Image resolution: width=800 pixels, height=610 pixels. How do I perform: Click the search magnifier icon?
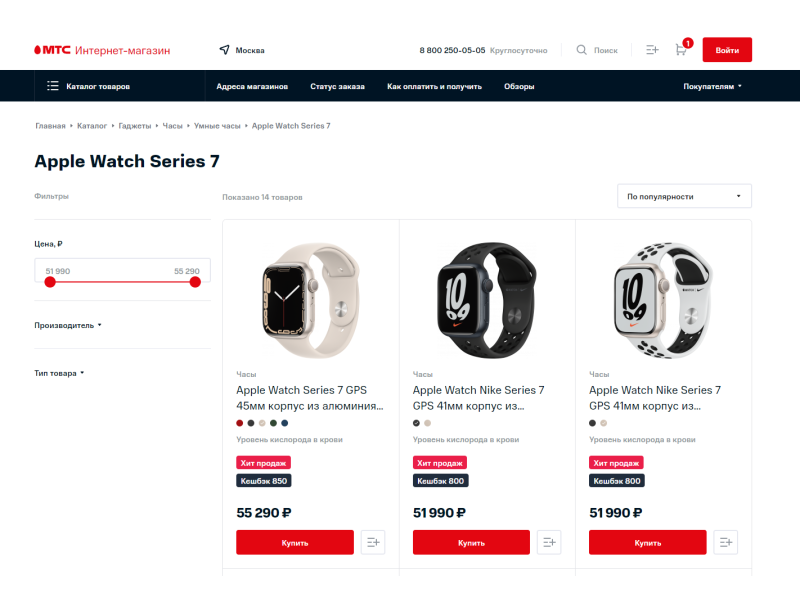click(x=581, y=49)
